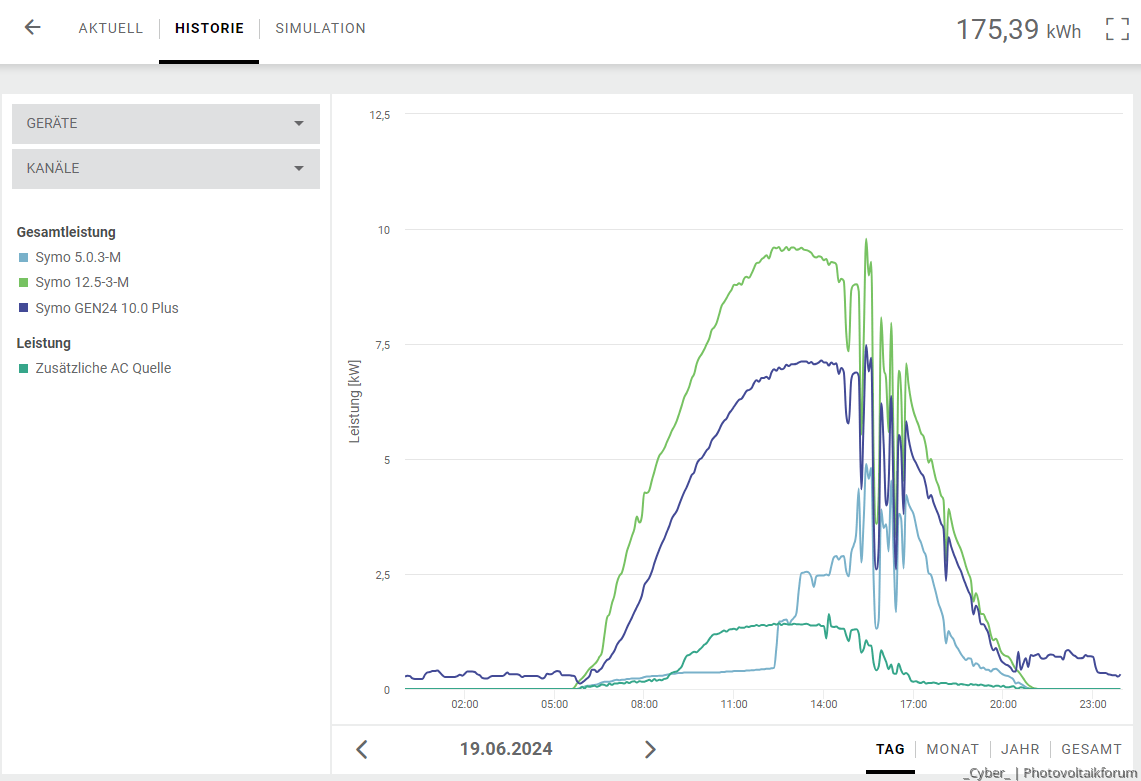Screen dimensions: 1141x781
Task: Go to the previous day with the left chevron
Action: tap(362, 749)
